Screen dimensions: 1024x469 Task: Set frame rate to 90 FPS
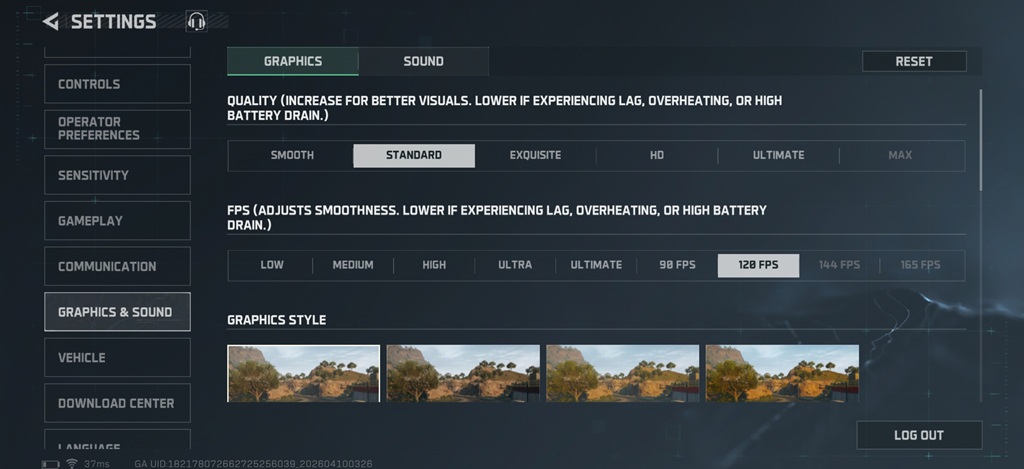[677, 265]
